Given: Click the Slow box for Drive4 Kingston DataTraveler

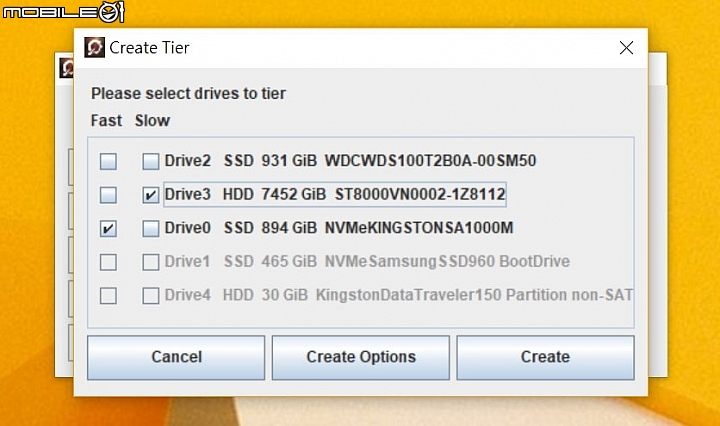Looking at the screenshot, I should [151, 296].
